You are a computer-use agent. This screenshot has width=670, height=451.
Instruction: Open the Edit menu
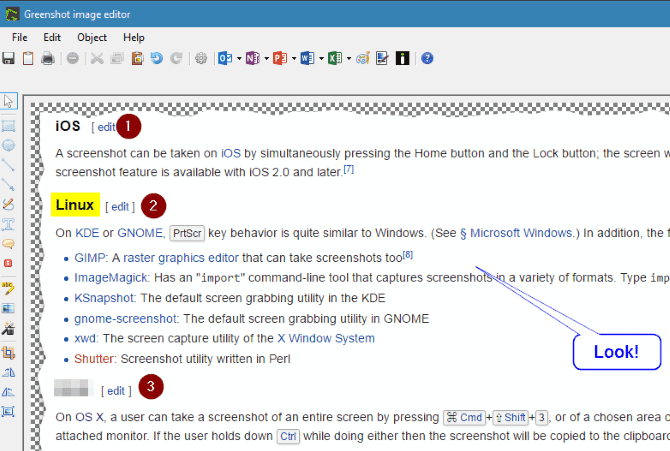click(52, 38)
